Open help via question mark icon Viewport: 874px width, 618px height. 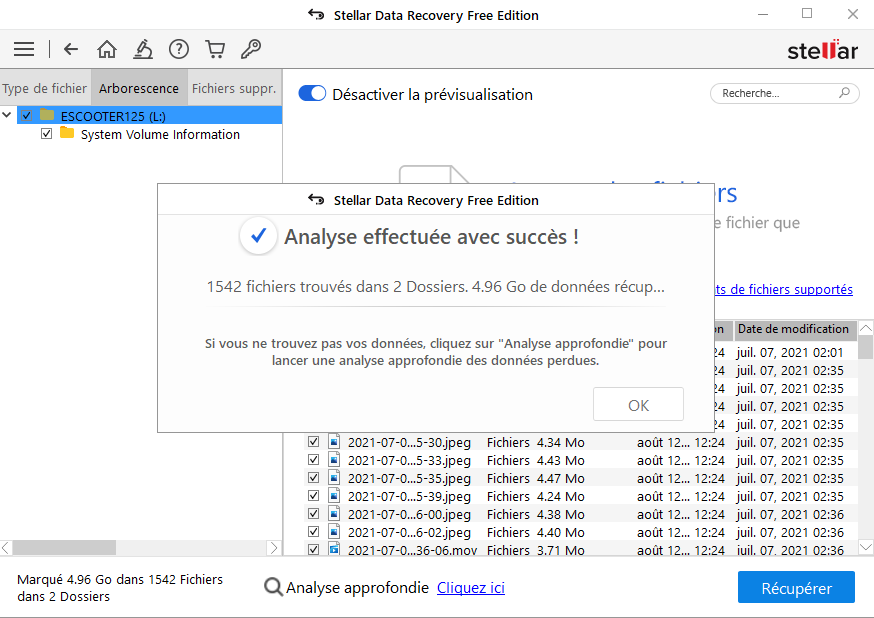coord(179,48)
